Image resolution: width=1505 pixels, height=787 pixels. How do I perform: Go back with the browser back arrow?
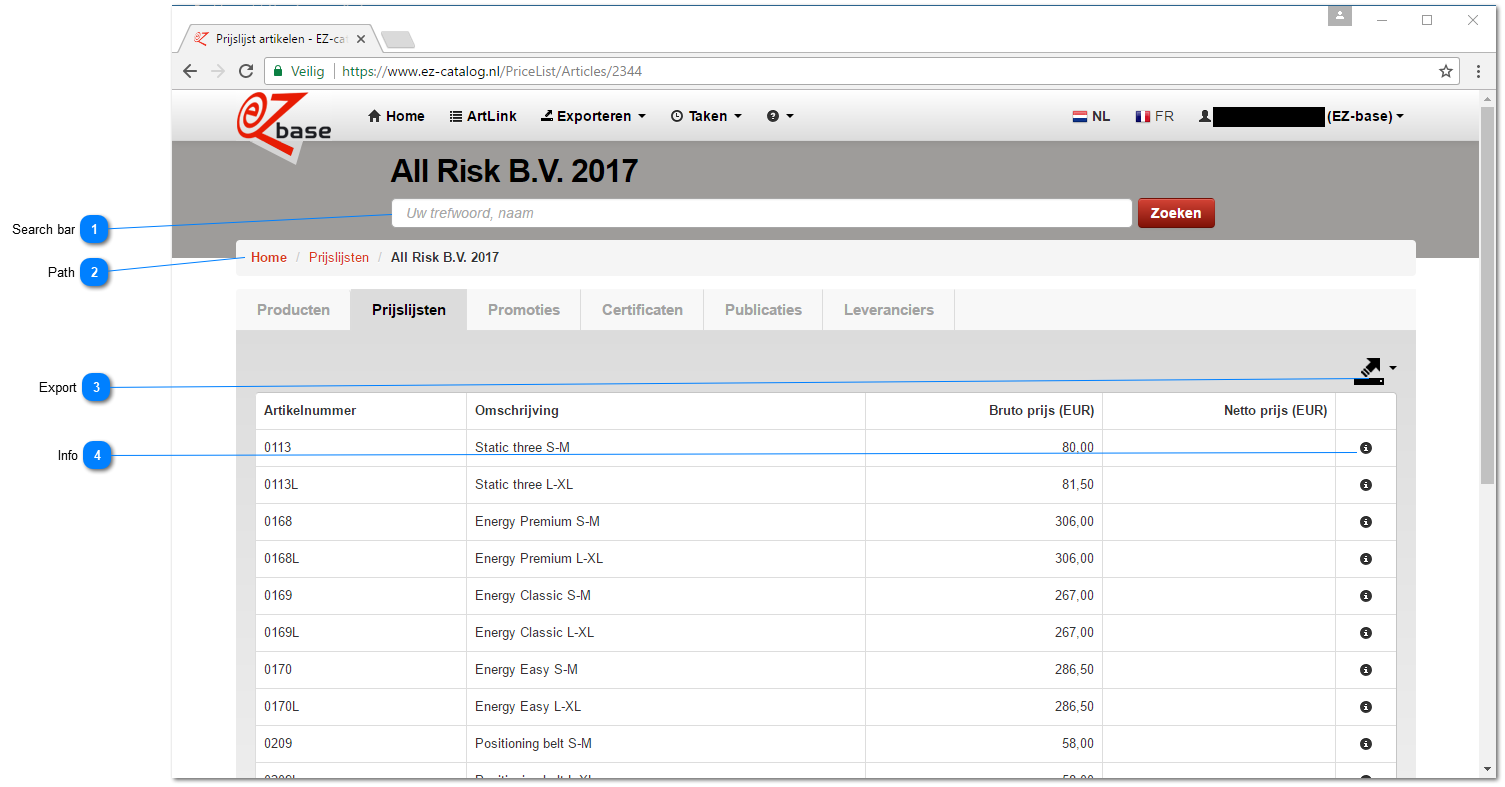[190, 71]
